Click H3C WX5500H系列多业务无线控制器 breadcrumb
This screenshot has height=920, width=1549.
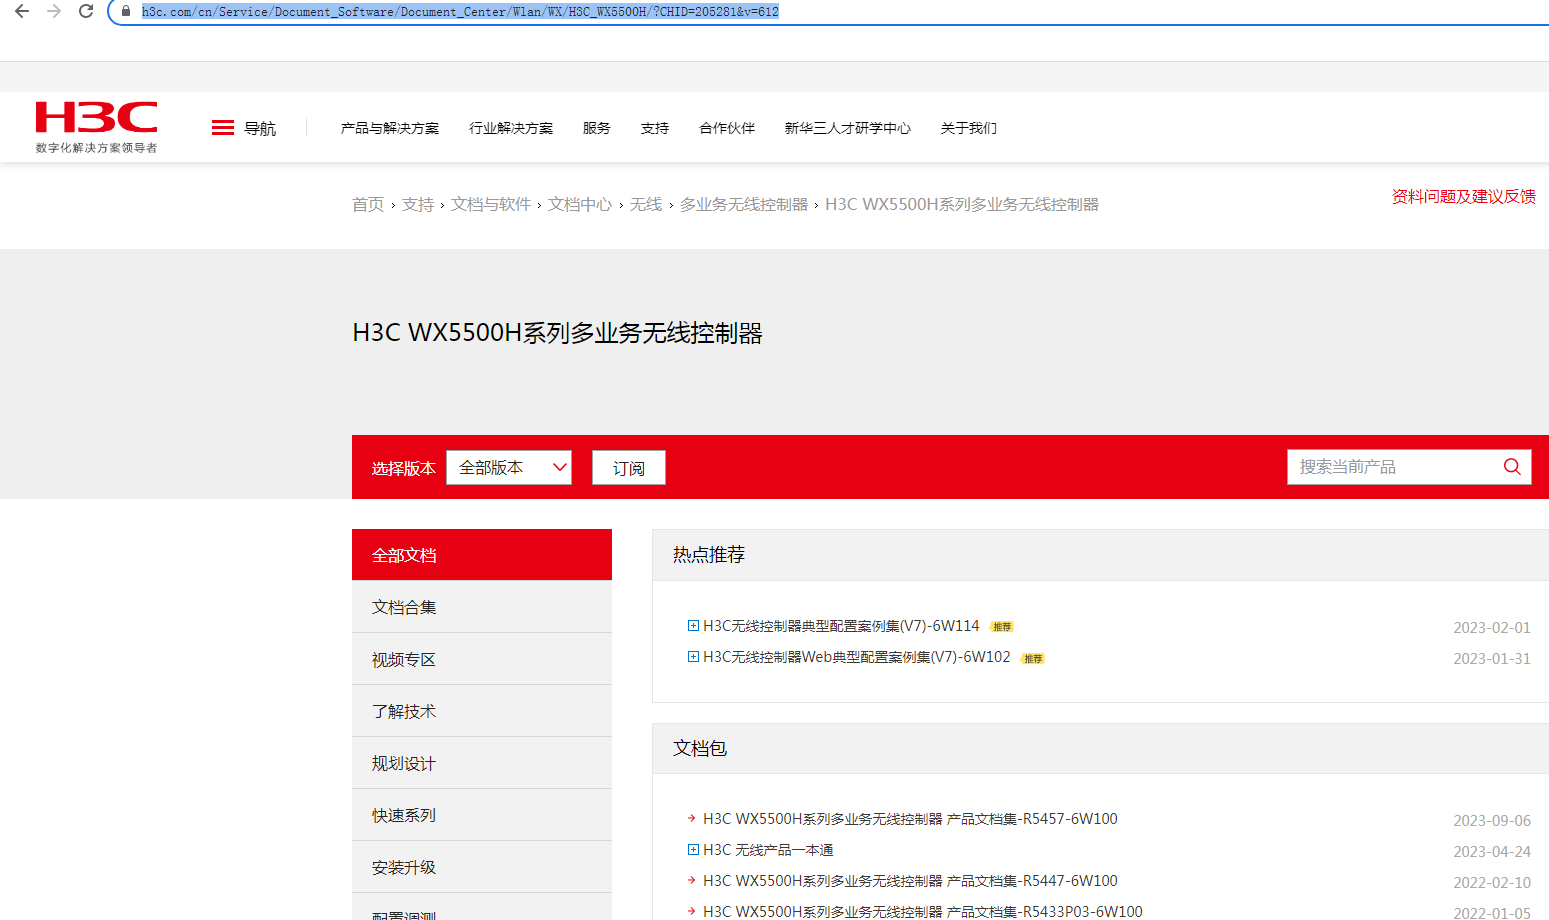[962, 204]
